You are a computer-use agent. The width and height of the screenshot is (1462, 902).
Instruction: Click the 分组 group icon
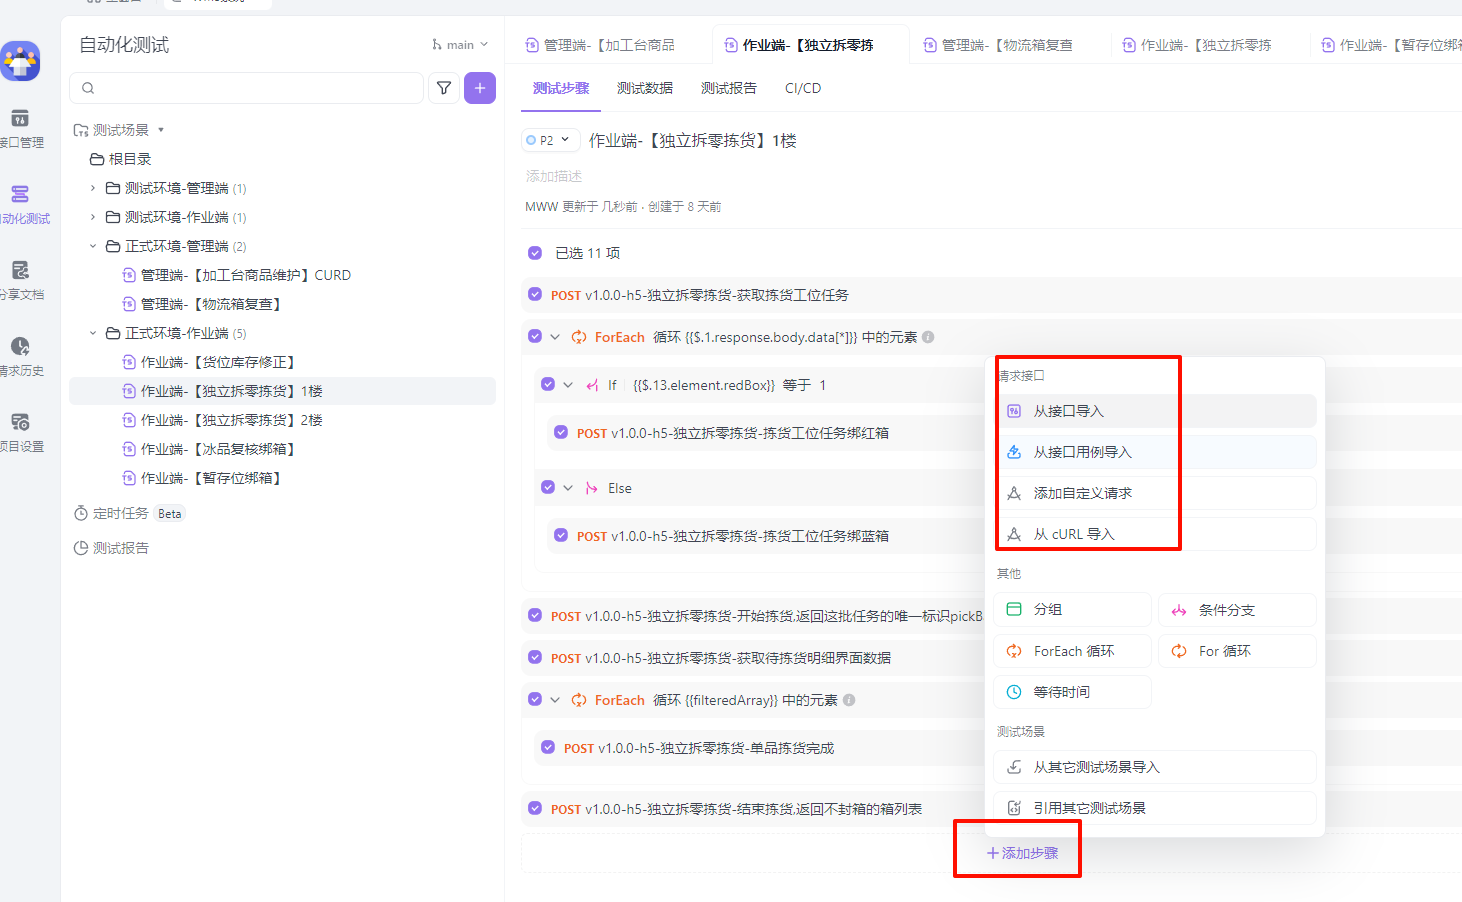1014,609
